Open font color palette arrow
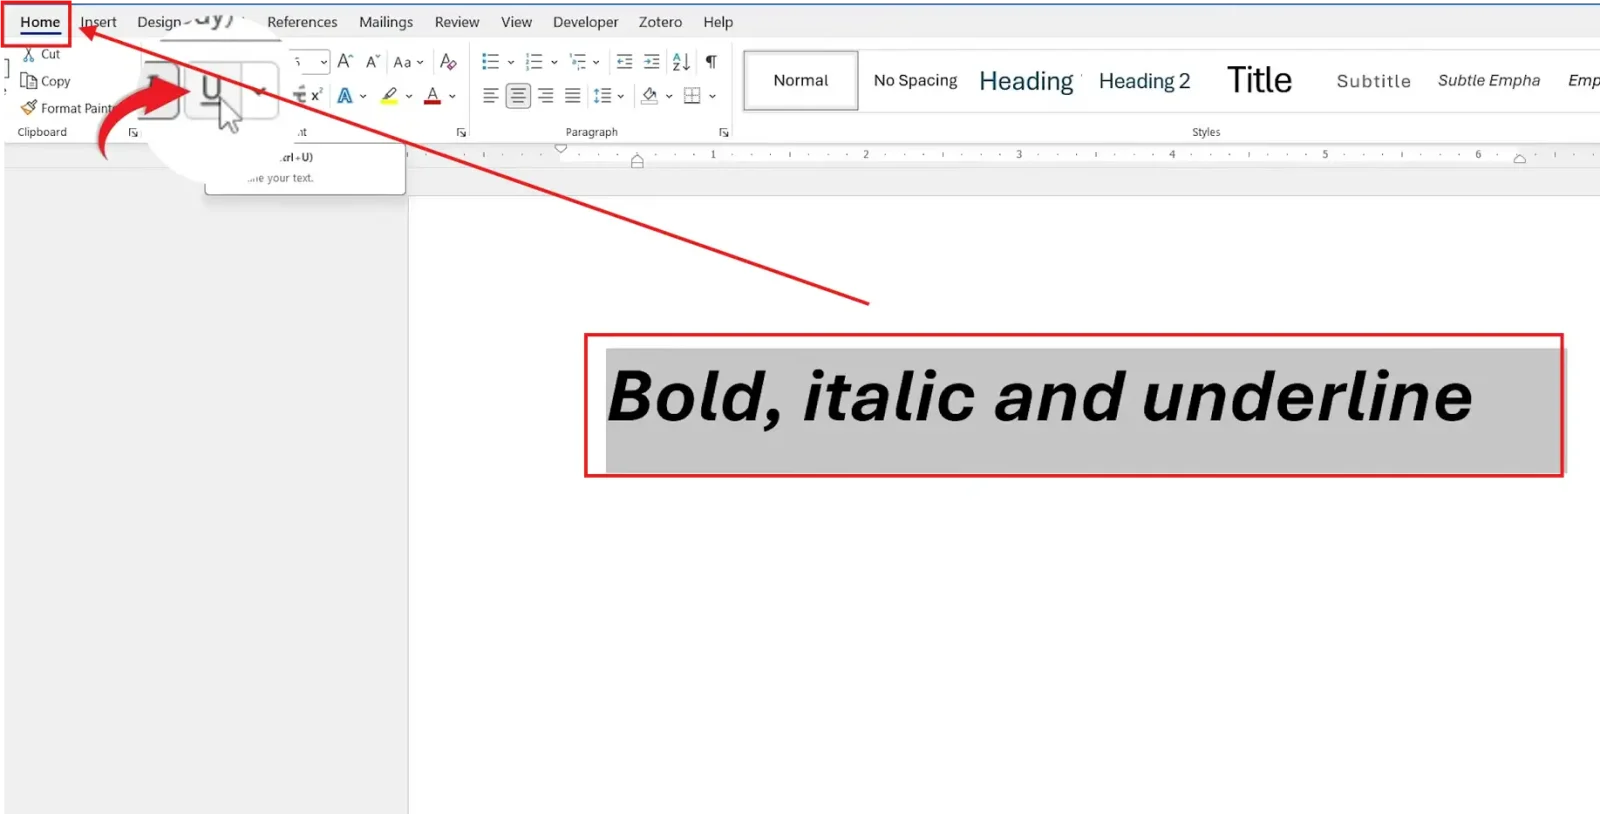1600x814 pixels. point(453,96)
